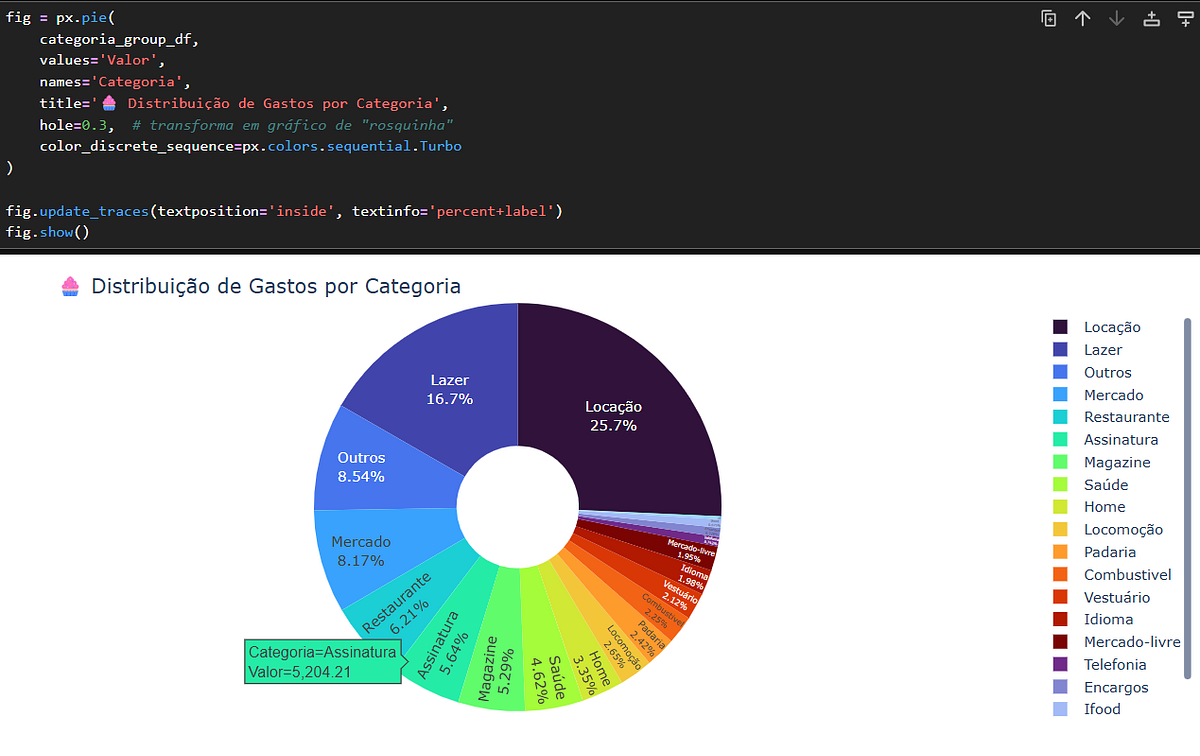The height and width of the screenshot is (756, 1200).
Task: Click the Assinatura tooltip showing Valor 5,204.21
Action: 322,661
